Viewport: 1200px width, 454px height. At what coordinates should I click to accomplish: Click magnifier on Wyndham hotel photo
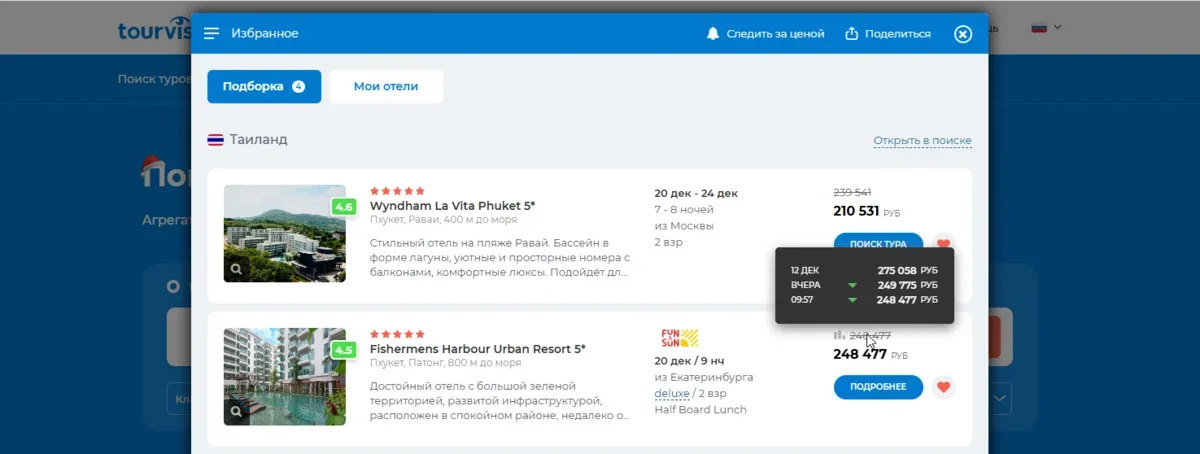[236, 269]
